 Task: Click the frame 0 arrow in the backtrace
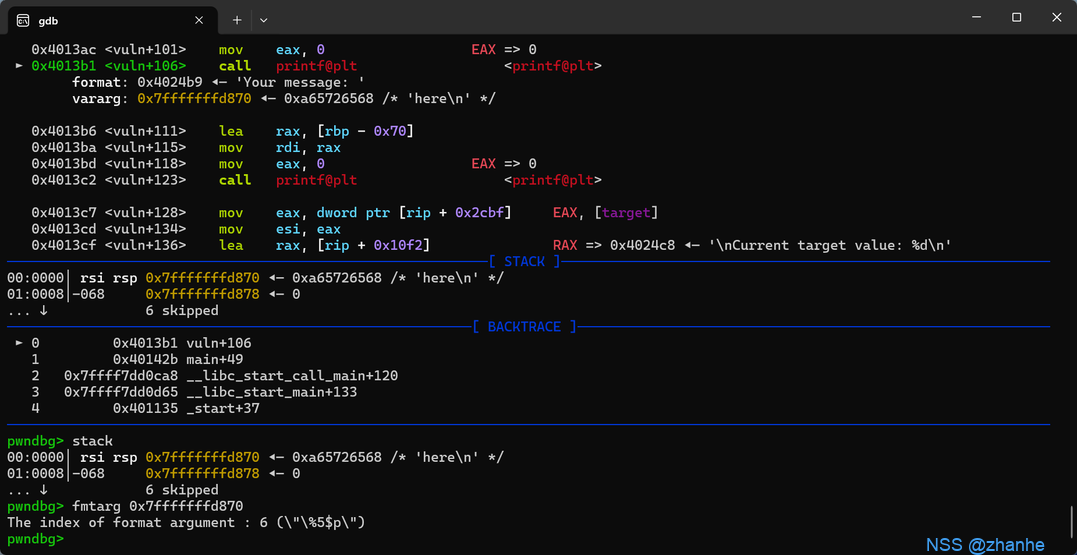19,343
